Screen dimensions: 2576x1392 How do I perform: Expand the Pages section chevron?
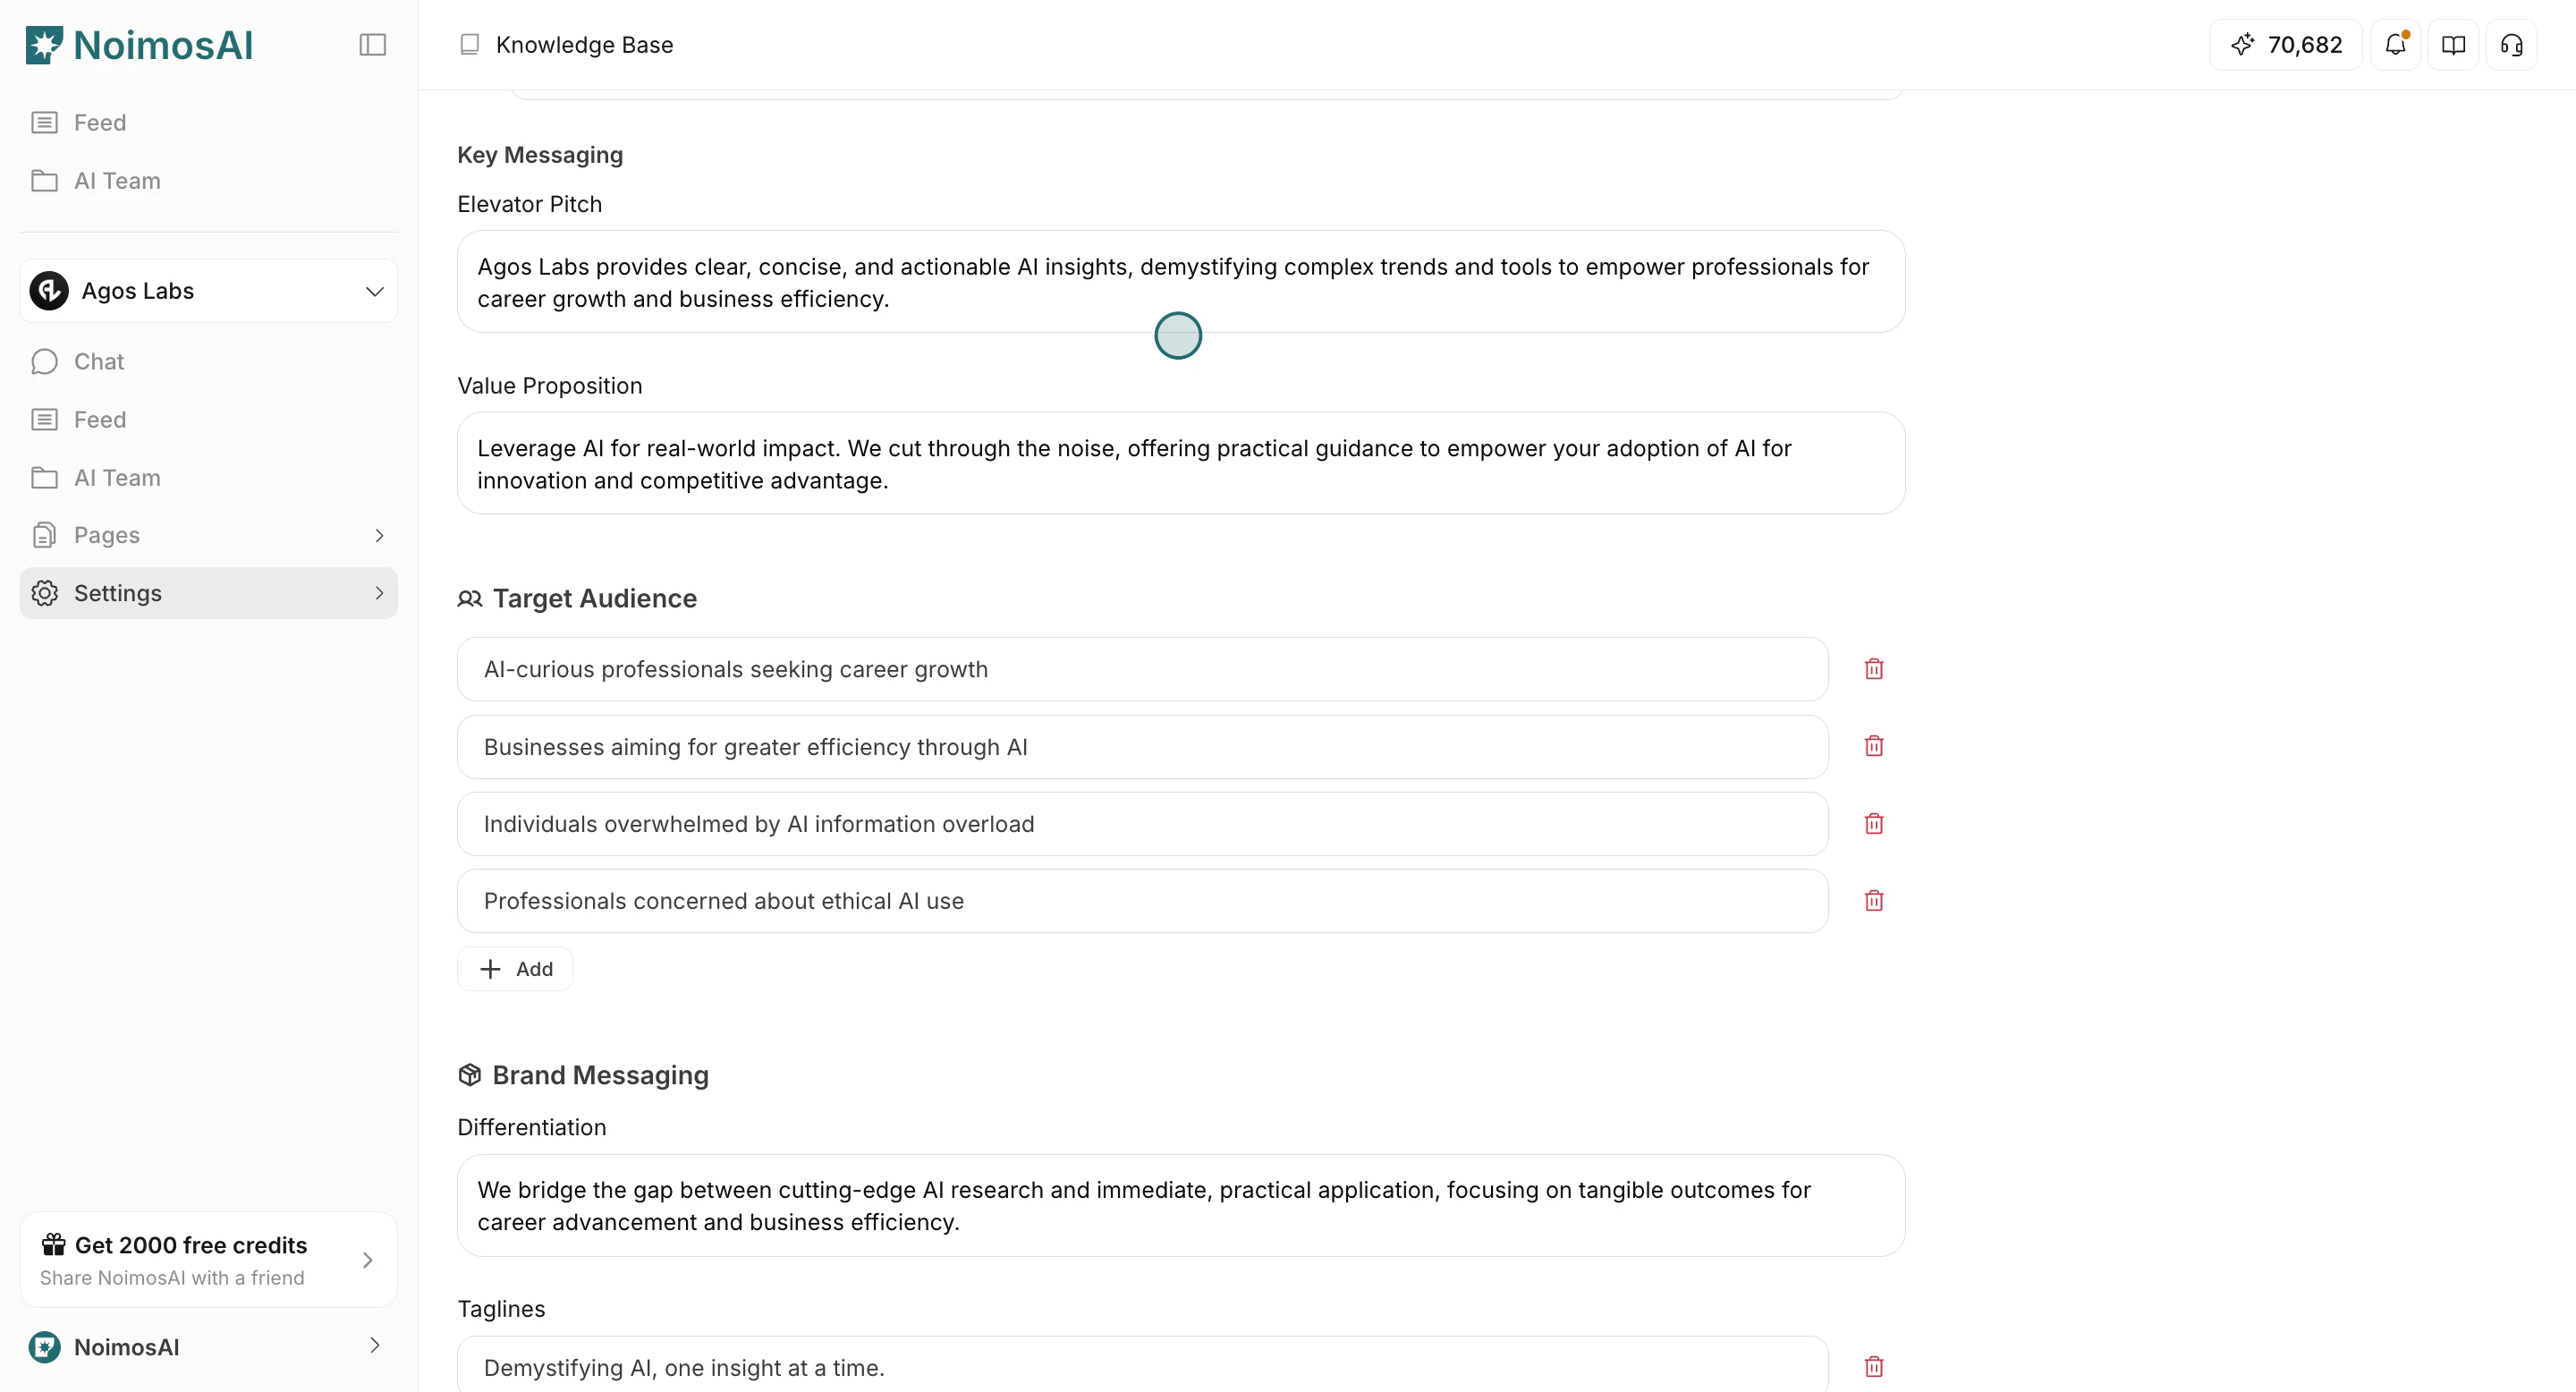(x=379, y=535)
